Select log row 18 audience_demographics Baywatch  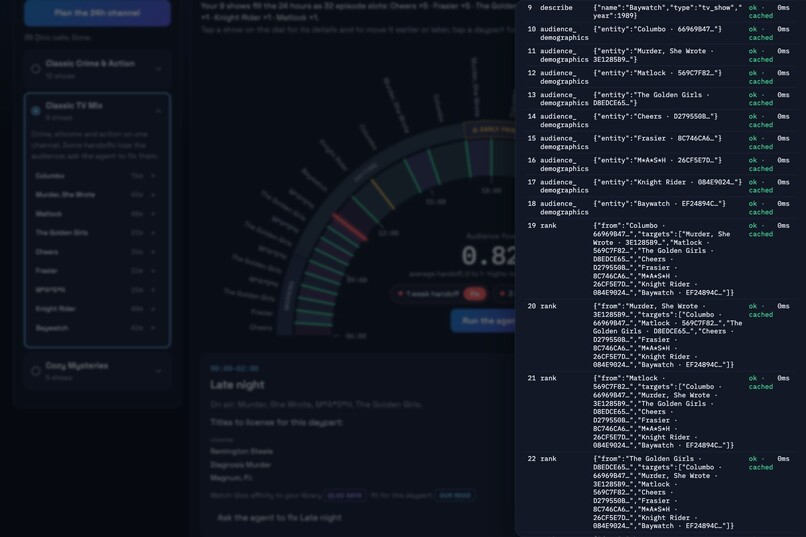[x=660, y=208]
